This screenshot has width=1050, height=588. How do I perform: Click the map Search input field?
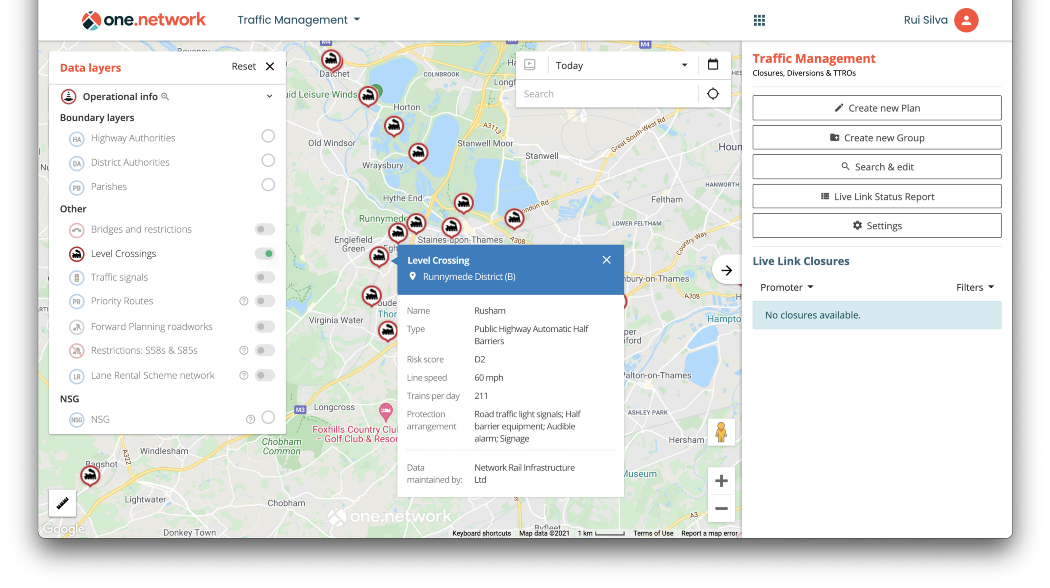[x=606, y=94]
